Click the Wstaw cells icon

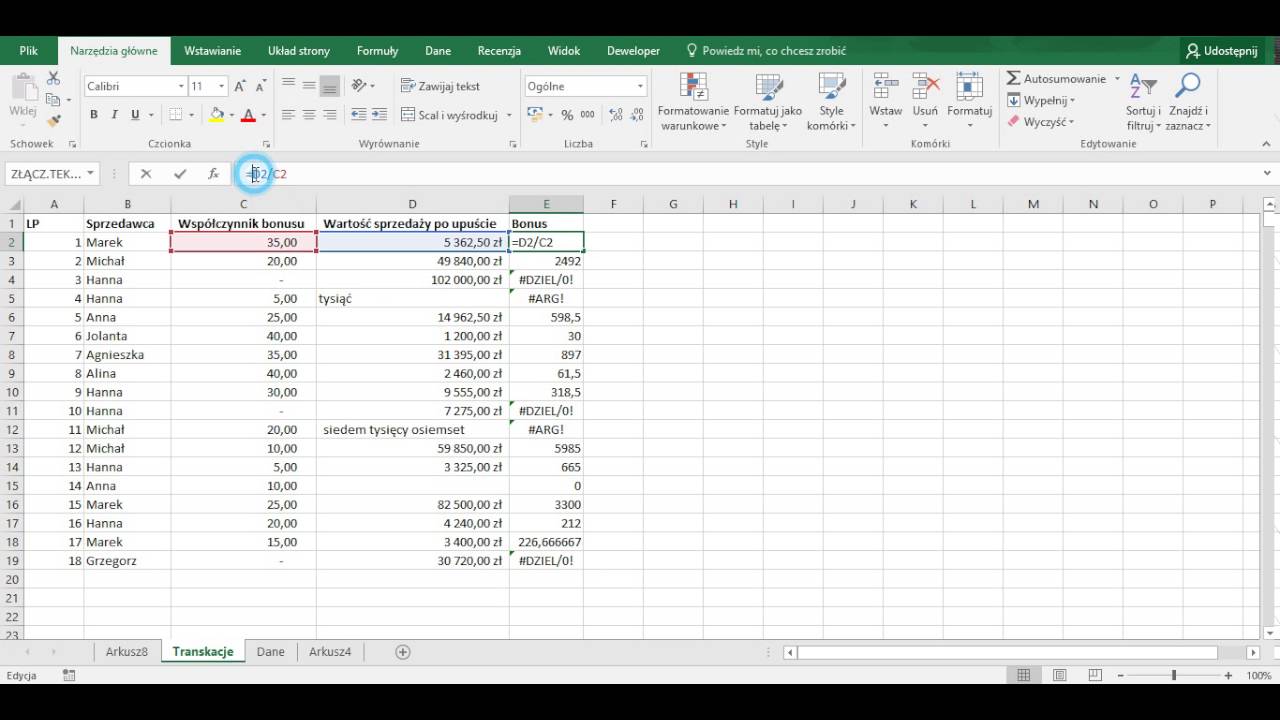[885, 87]
